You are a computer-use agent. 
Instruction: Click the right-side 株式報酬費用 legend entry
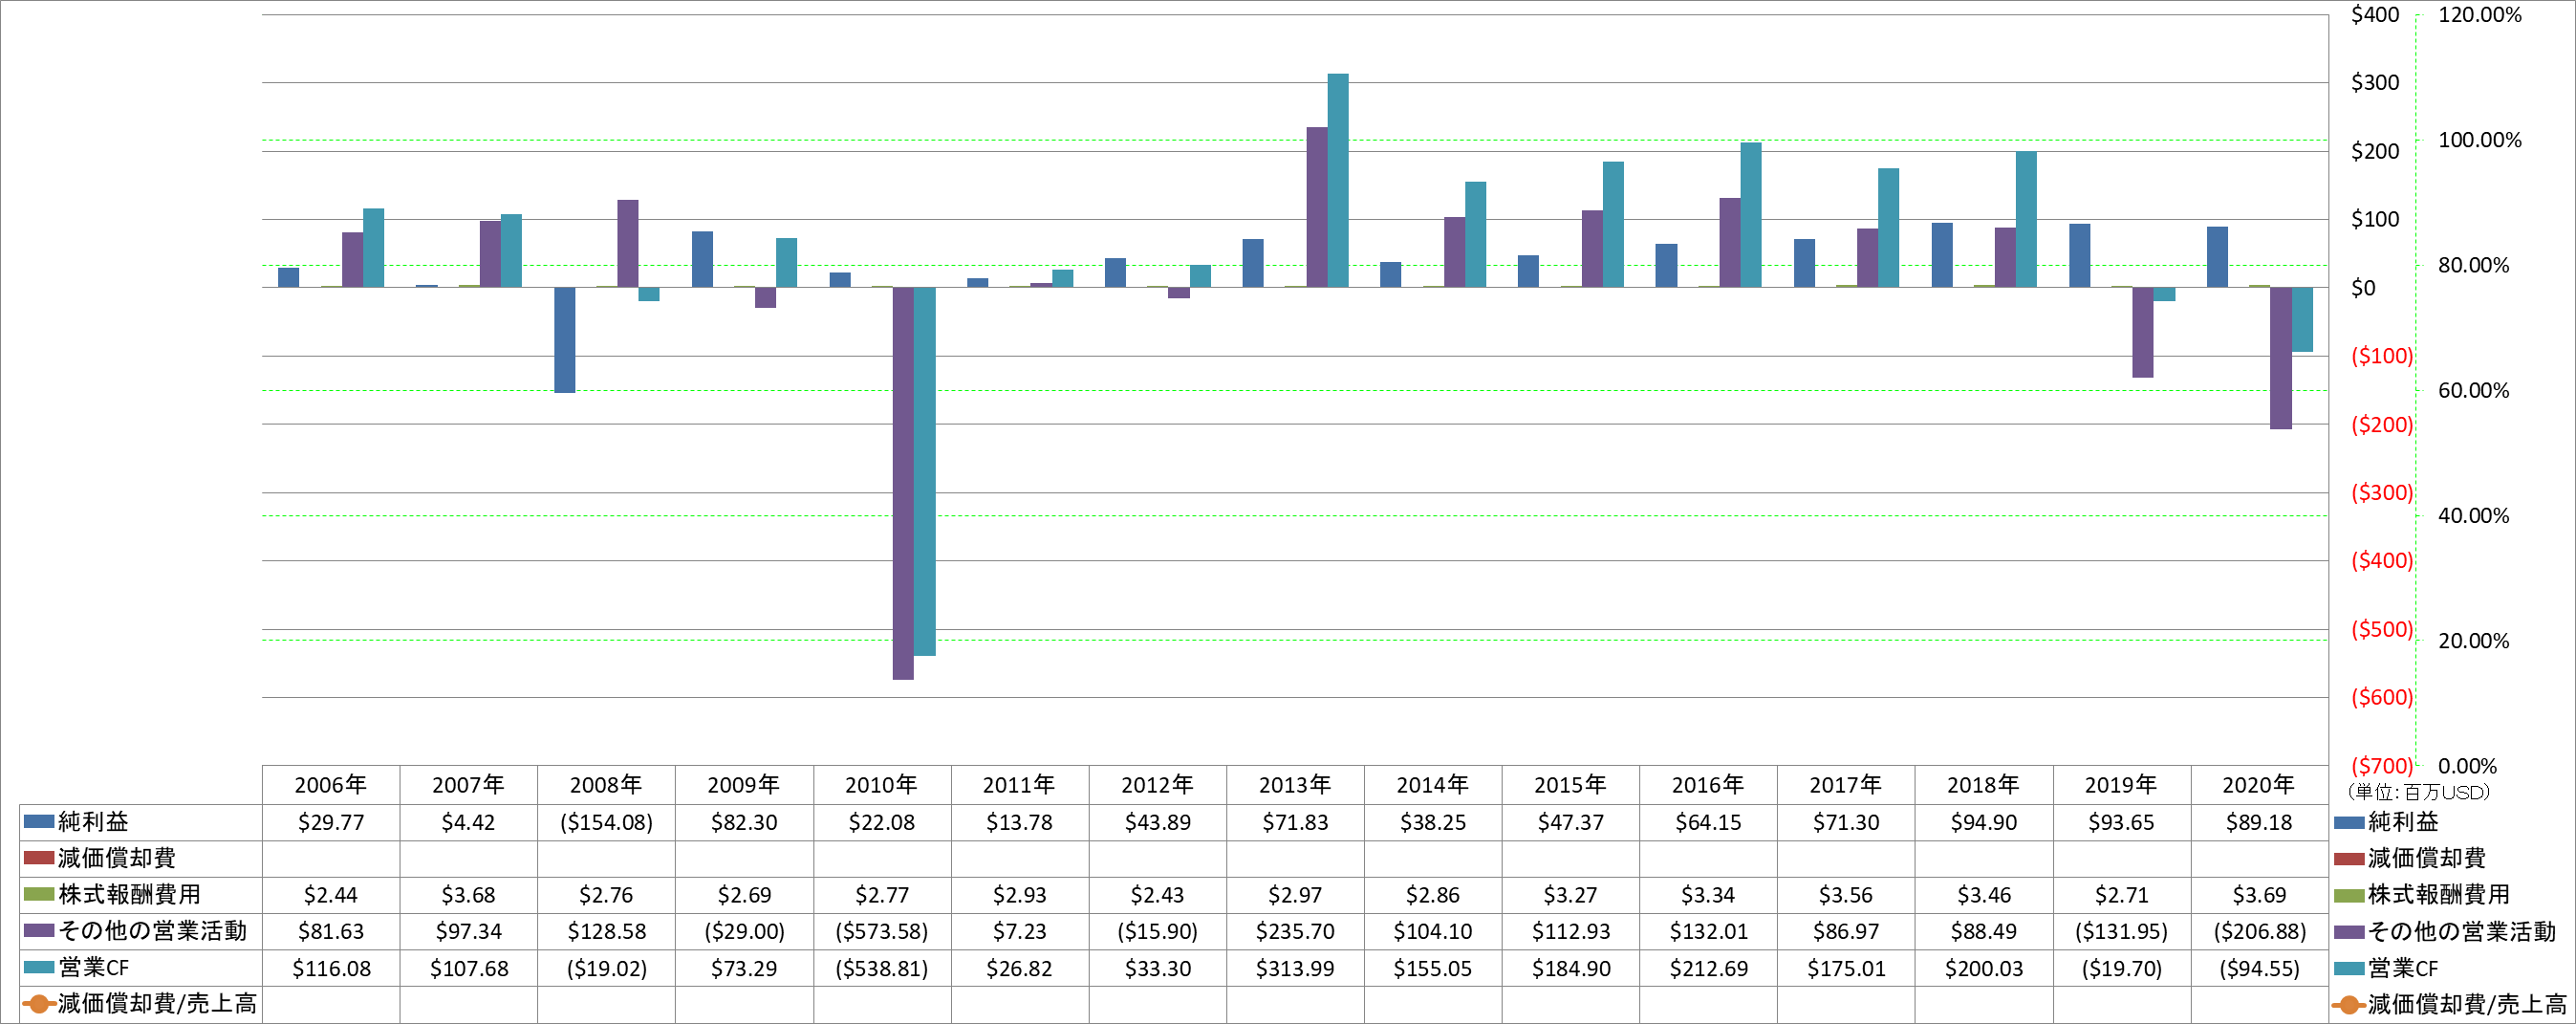tap(2422, 894)
